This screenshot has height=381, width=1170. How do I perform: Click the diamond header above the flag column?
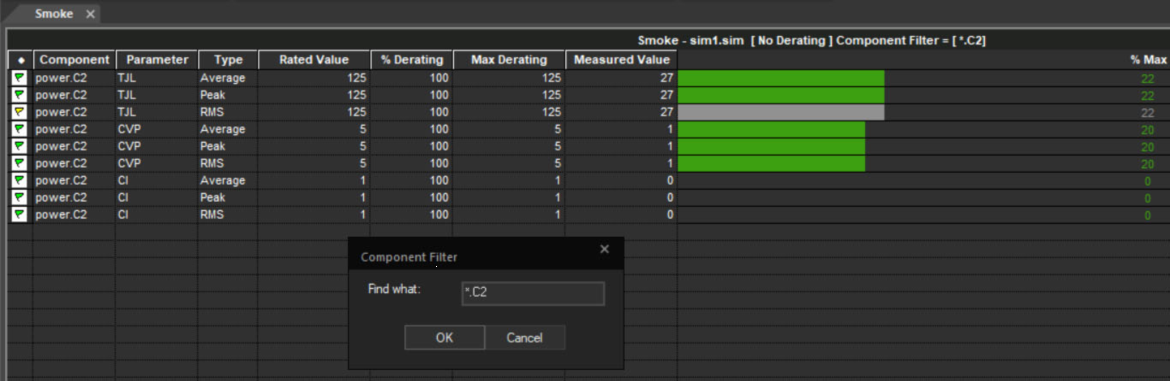click(x=20, y=60)
